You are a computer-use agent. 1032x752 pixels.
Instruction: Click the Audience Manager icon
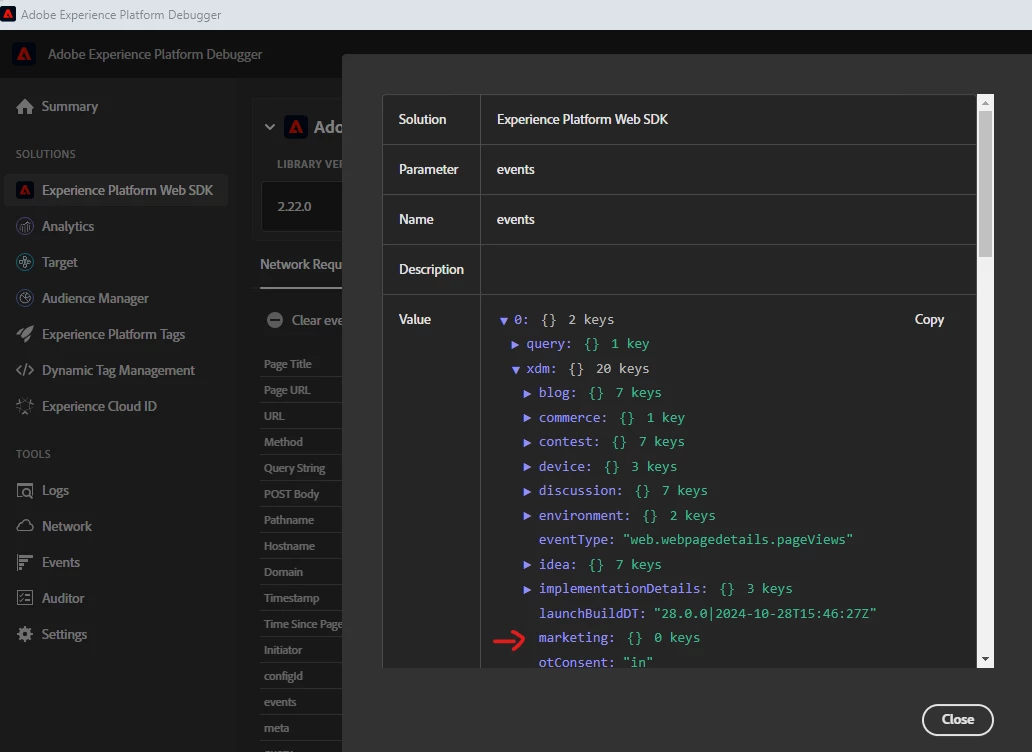pos(25,298)
